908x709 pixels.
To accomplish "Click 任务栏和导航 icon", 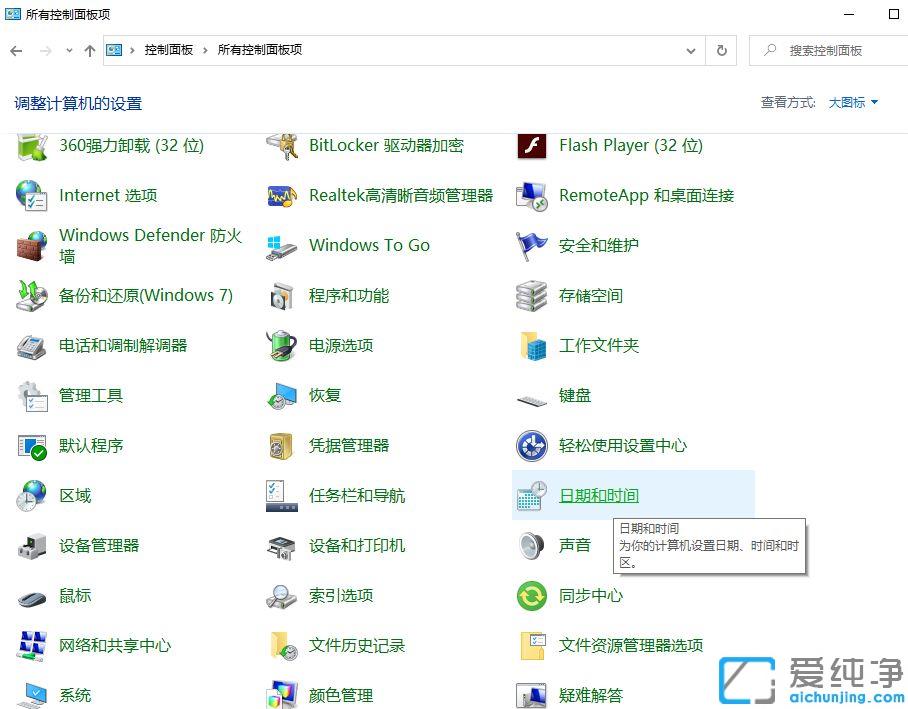I will tap(282, 496).
